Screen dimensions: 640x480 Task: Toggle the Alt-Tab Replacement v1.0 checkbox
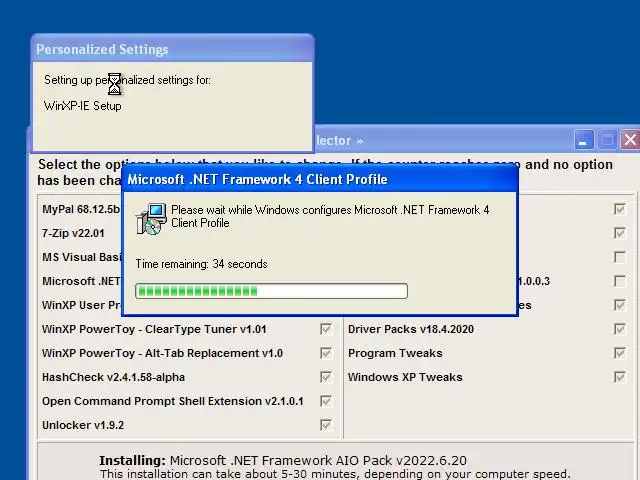coord(326,353)
